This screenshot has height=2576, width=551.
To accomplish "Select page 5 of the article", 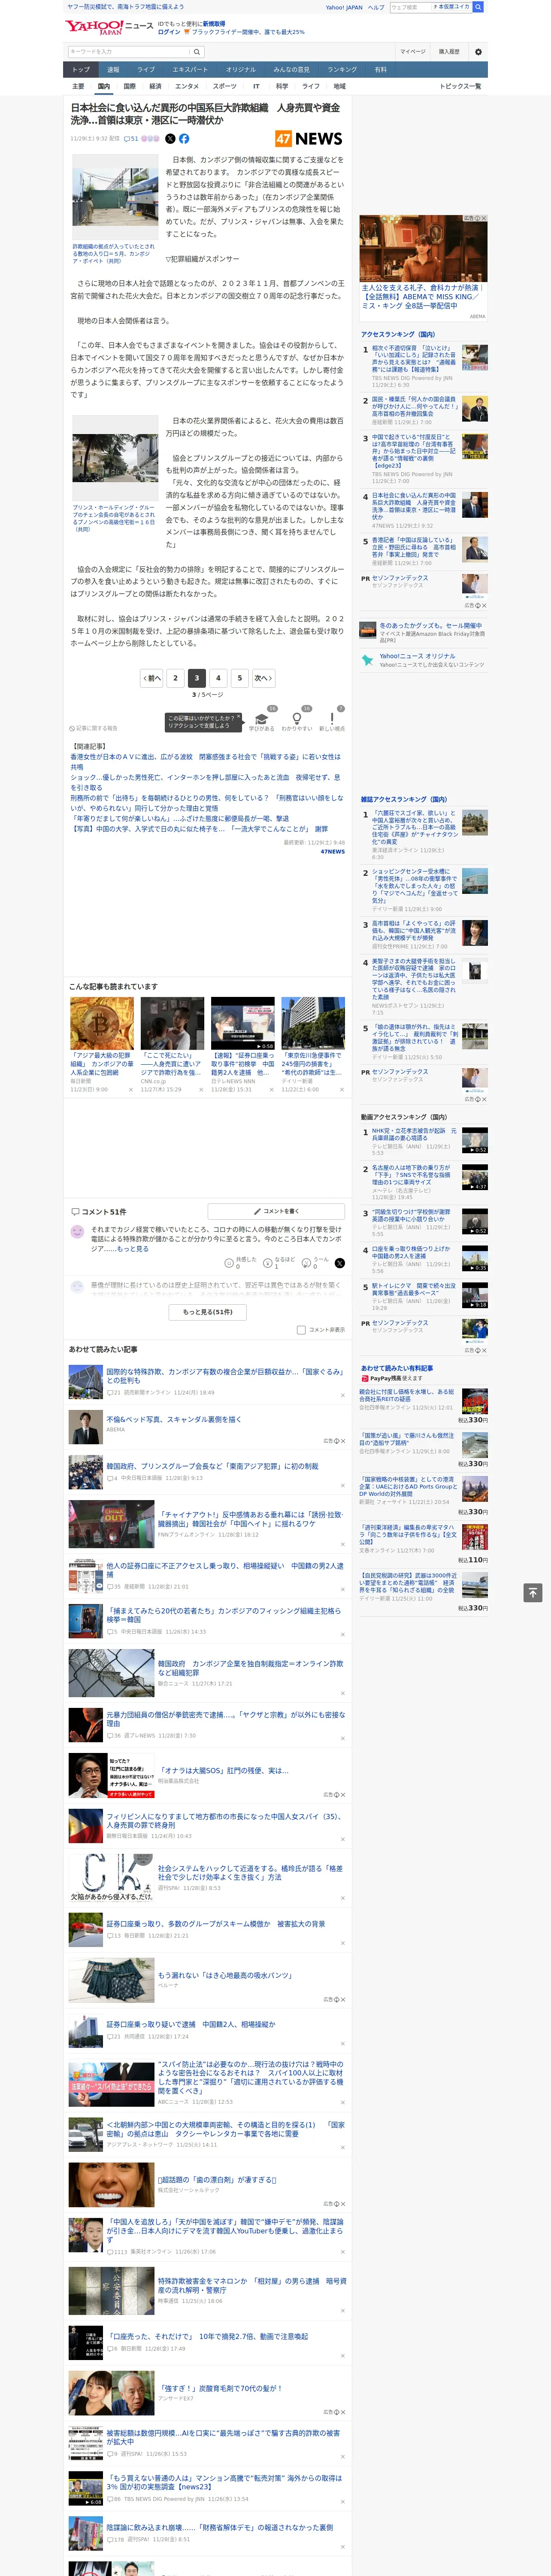I will coord(239,678).
